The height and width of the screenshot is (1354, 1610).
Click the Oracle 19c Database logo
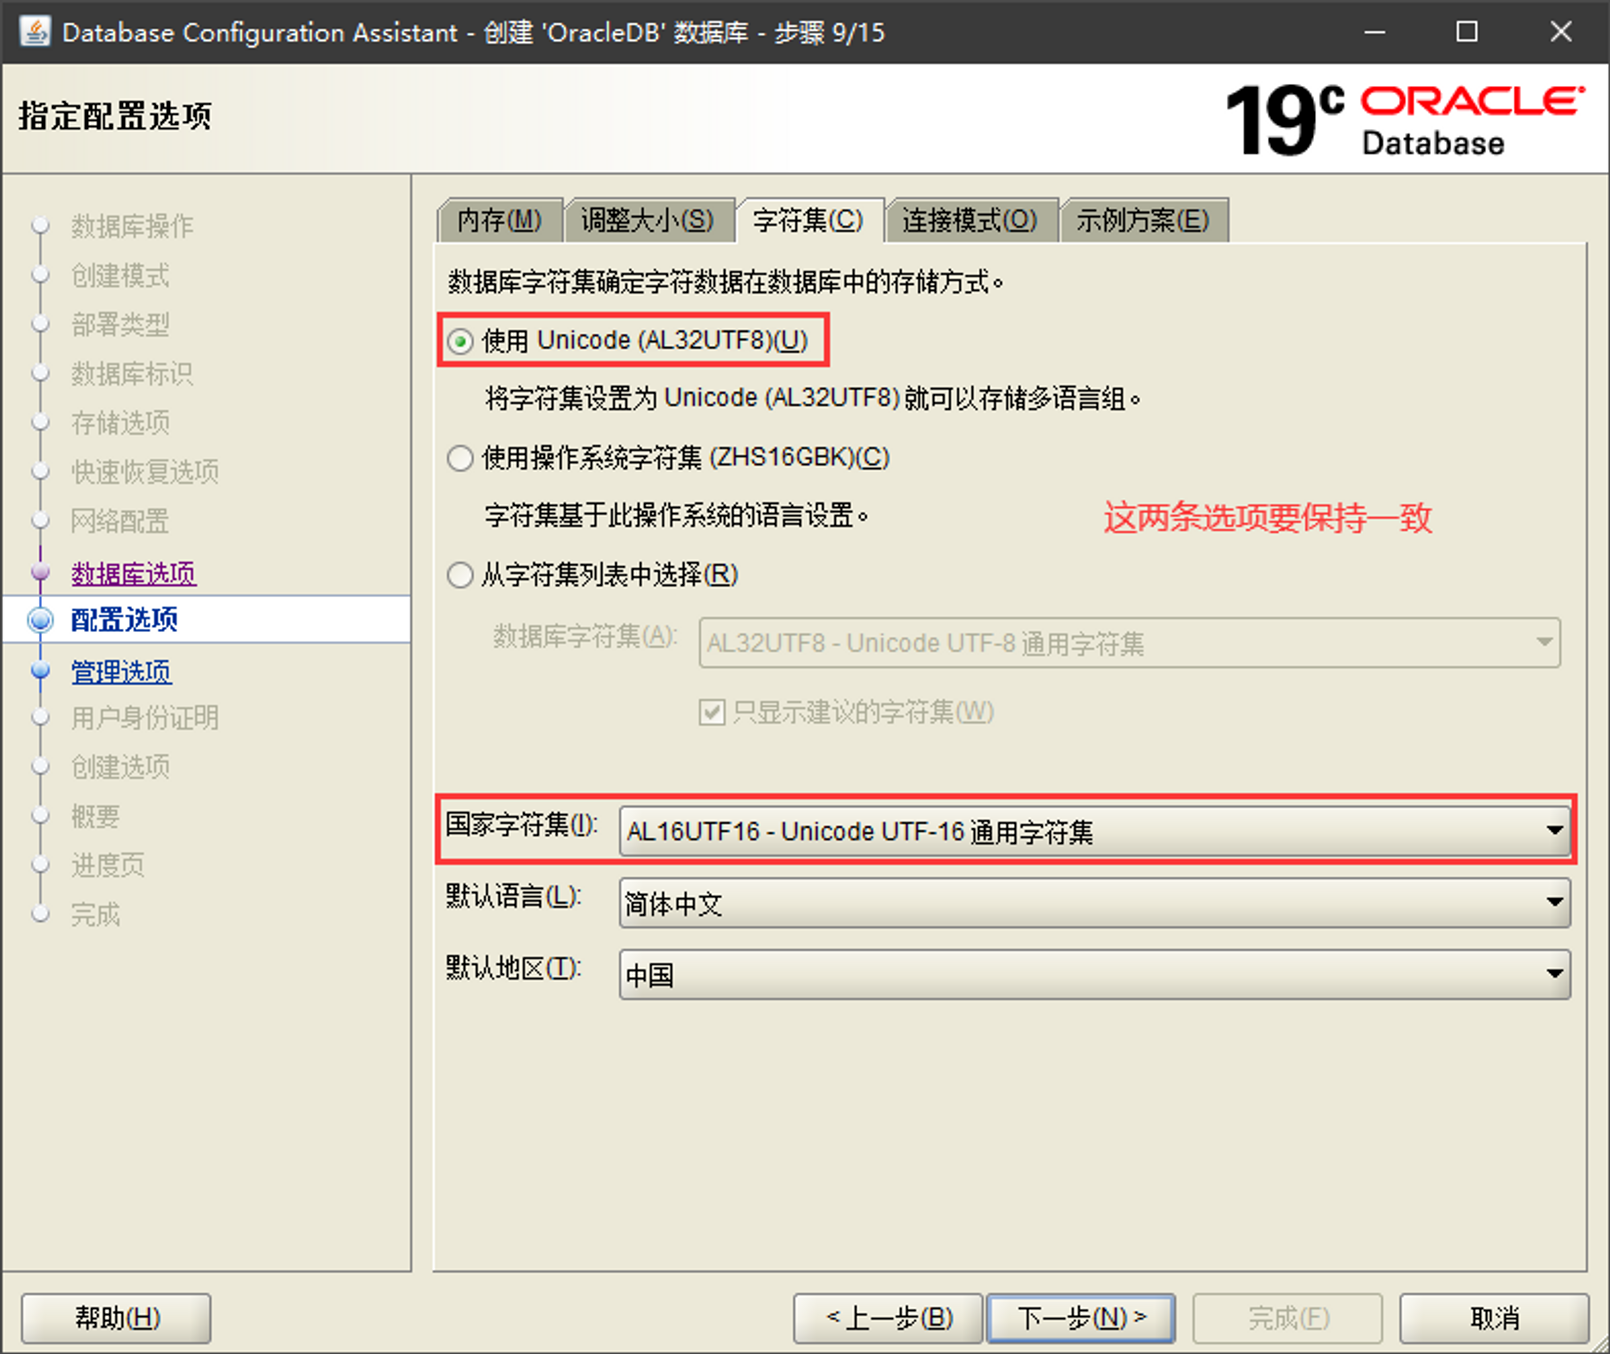click(x=1403, y=121)
